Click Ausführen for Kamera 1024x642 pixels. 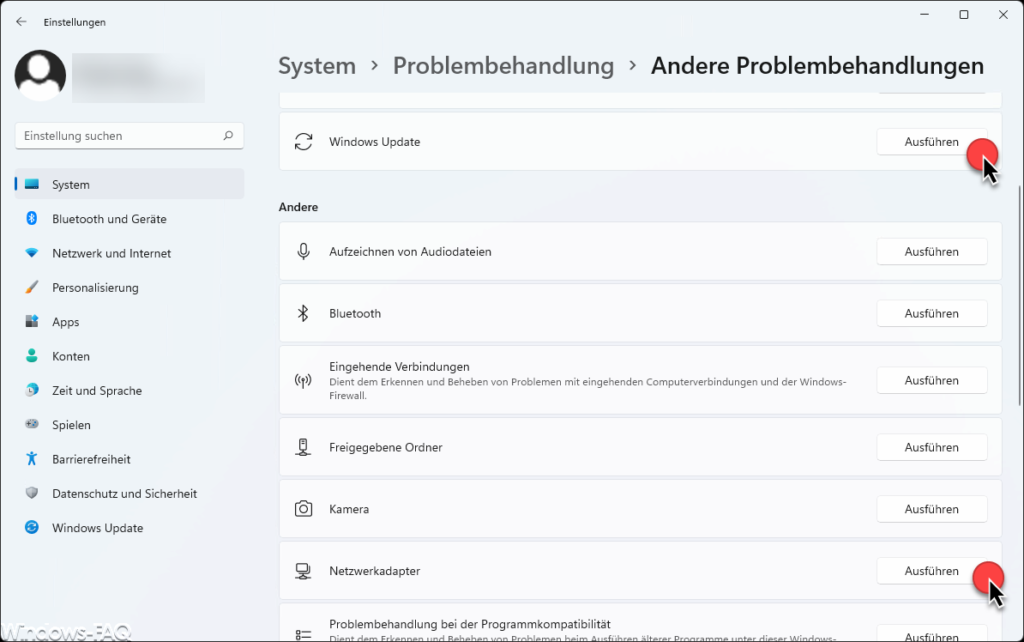click(931, 509)
